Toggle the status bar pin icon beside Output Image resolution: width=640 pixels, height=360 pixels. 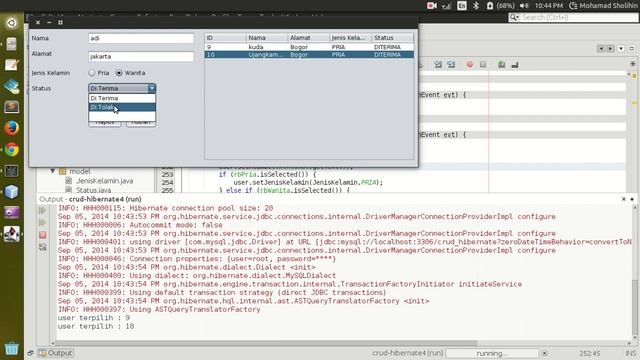[31, 353]
